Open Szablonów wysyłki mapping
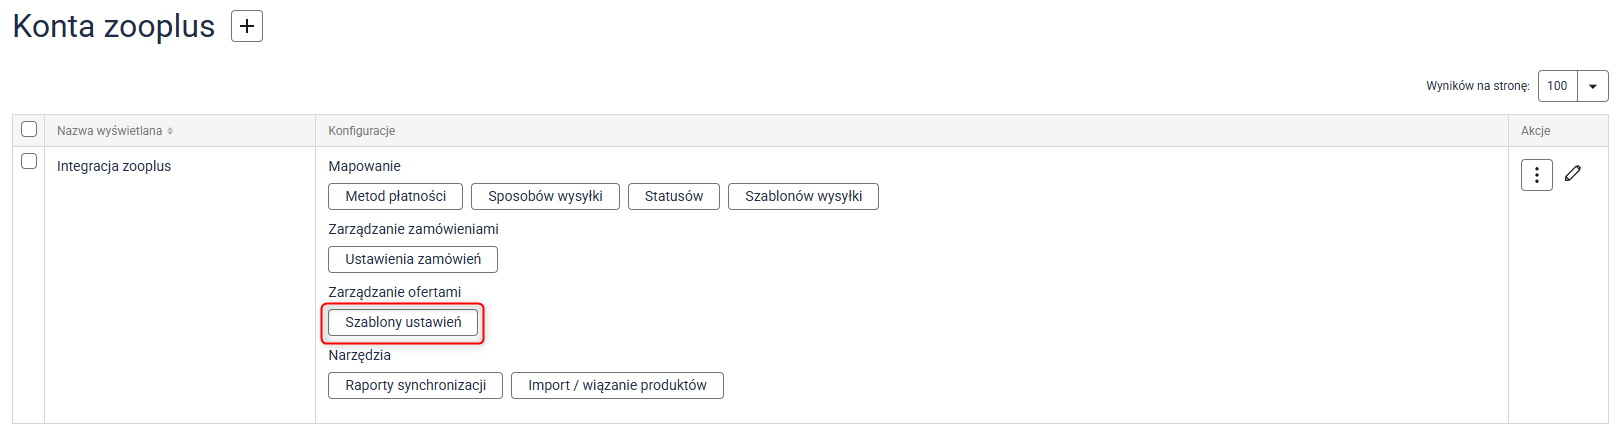This screenshot has width=1621, height=434. (803, 196)
